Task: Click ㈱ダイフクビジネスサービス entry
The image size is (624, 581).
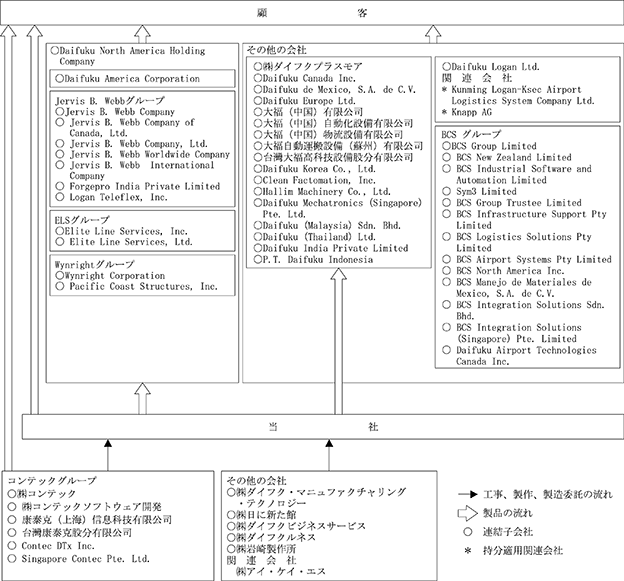Action: pos(296,526)
